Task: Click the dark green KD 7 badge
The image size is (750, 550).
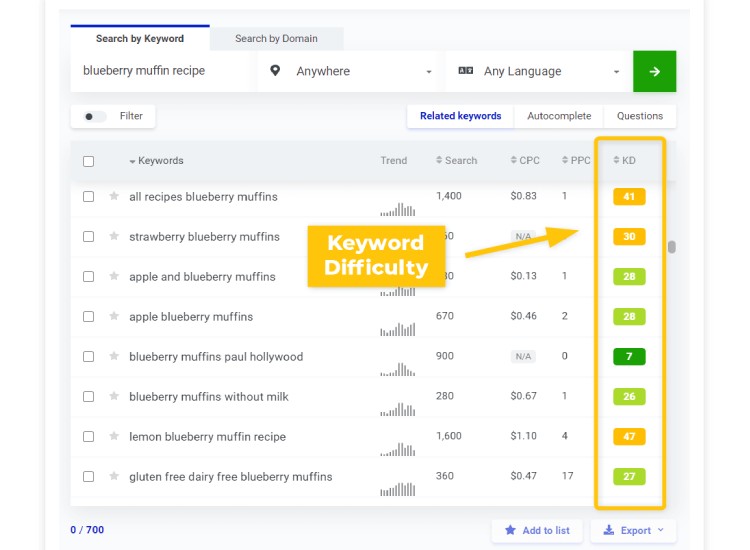Action: pos(629,356)
